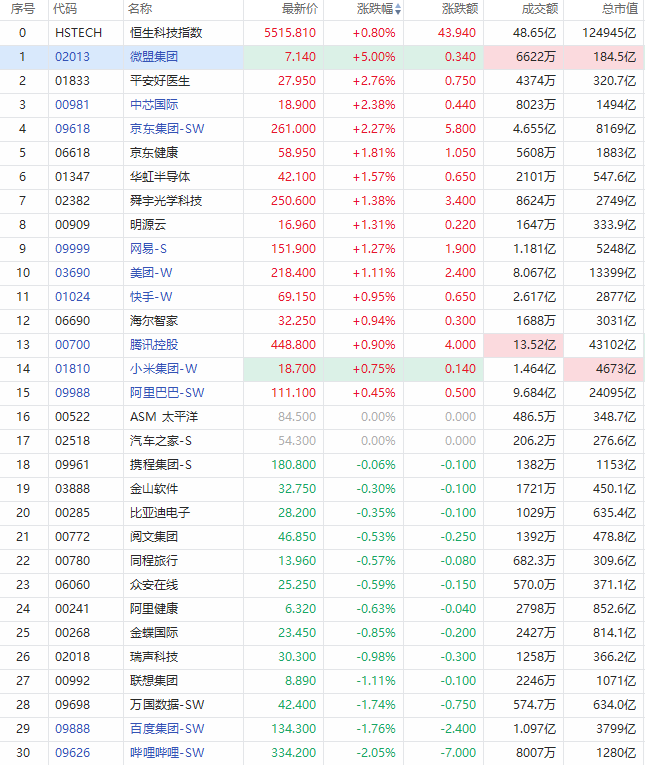645x765 pixels.
Task: Open 中芯国际 stock link
Action: pyautogui.click(x=154, y=104)
